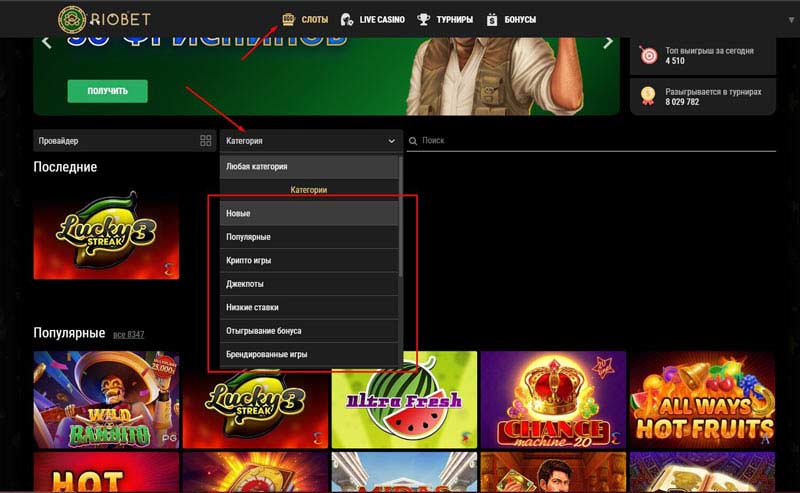Screen dimensions: 800x493
Task: Collapse the Категория dropdown
Action: pyautogui.click(x=391, y=142)
